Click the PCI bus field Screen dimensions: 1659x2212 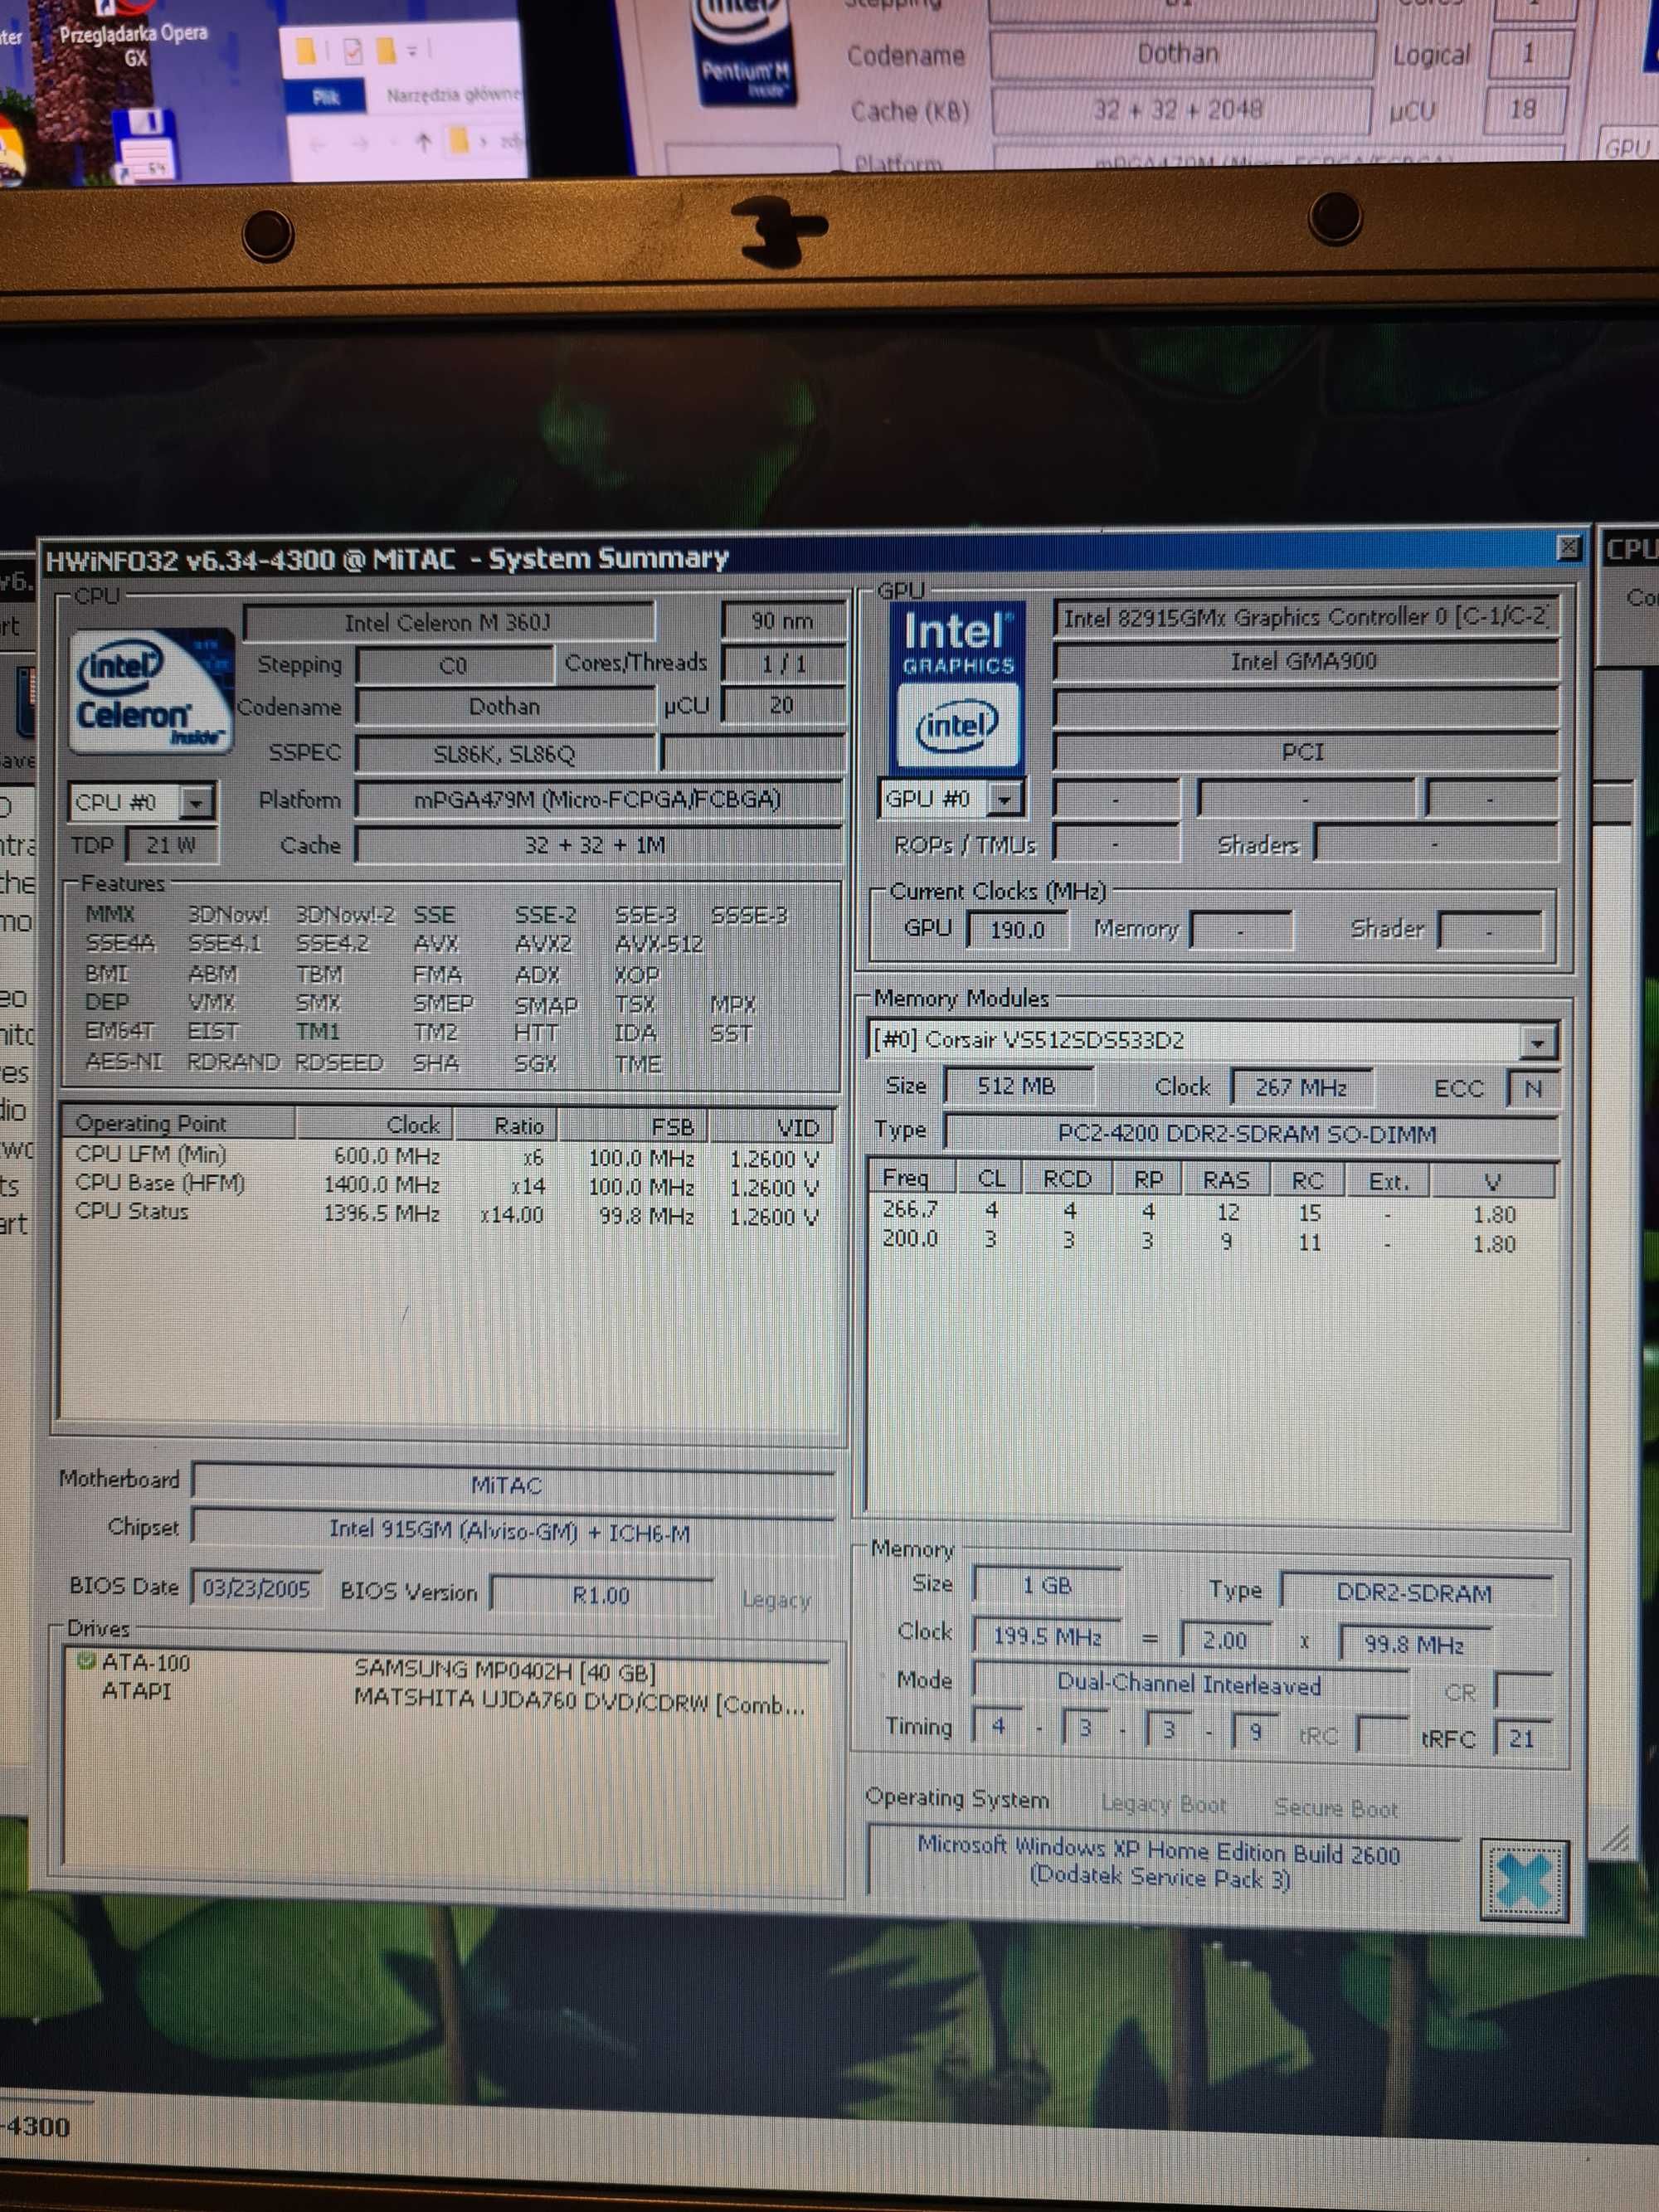1304,752
